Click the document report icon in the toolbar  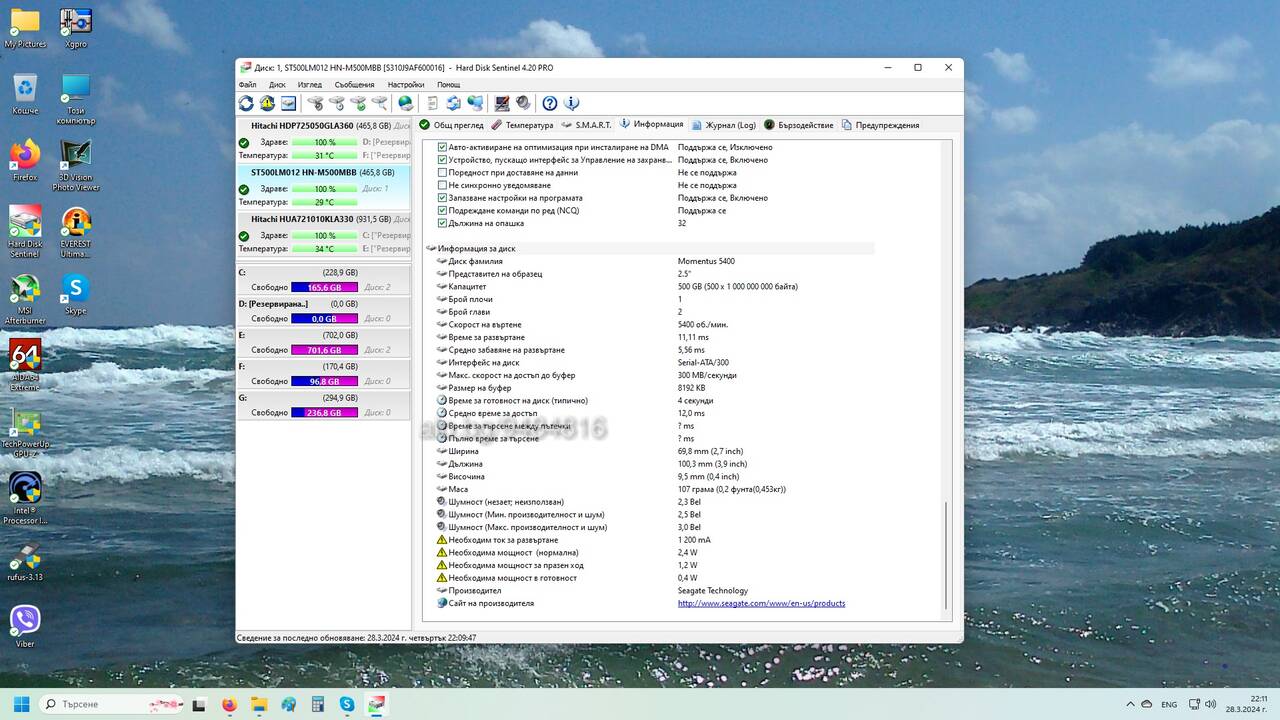pyautogui.click(x=432, y=103)
